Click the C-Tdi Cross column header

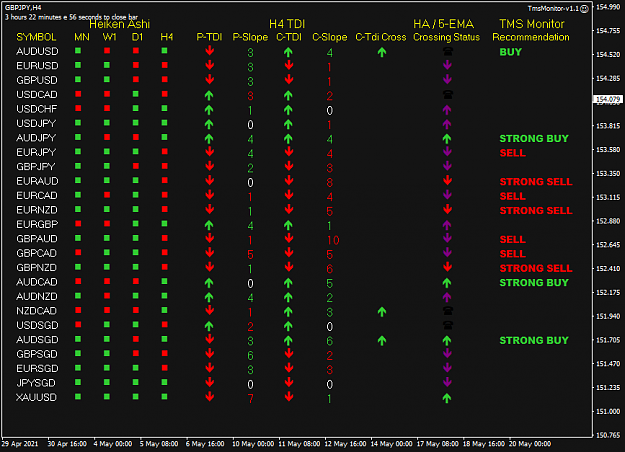[381, 37]
